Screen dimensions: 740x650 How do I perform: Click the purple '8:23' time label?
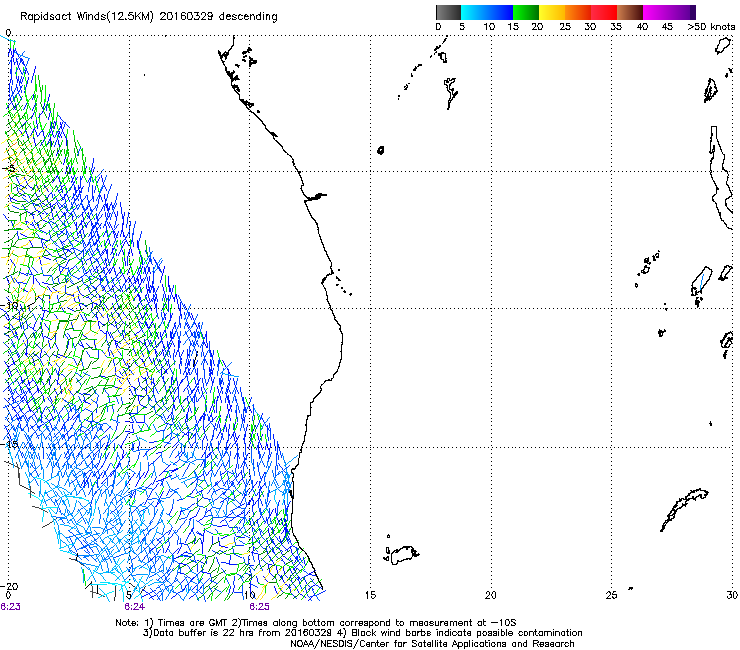click(10, 607)
